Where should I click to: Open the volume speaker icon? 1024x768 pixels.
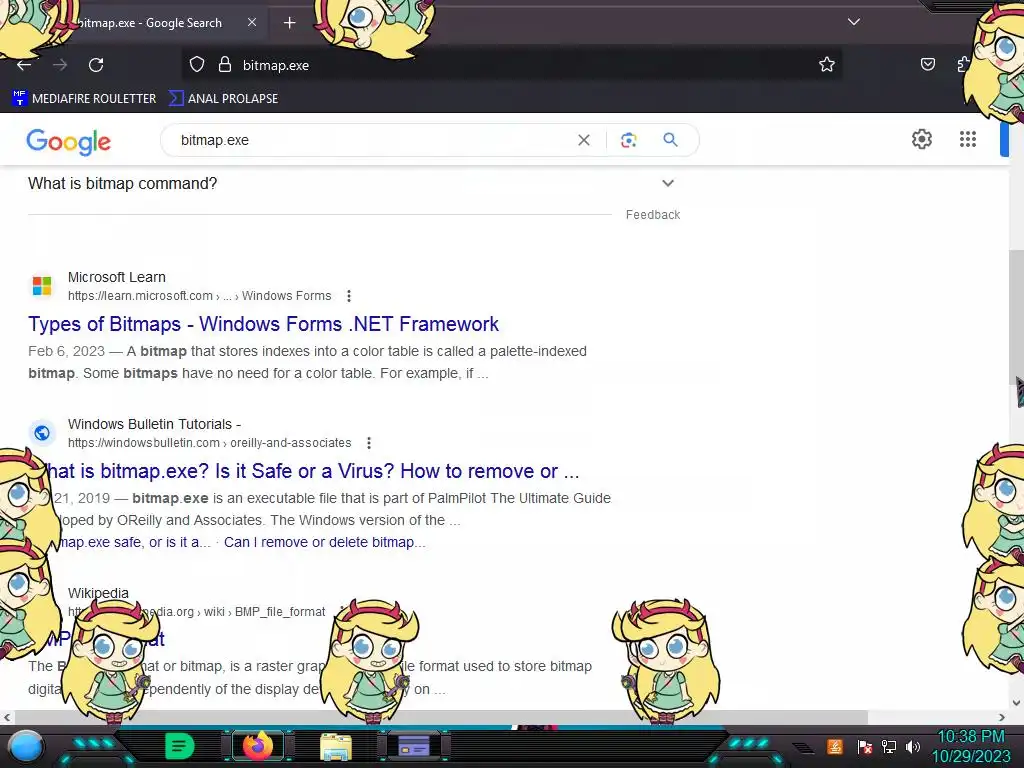(x=913, y=746)
